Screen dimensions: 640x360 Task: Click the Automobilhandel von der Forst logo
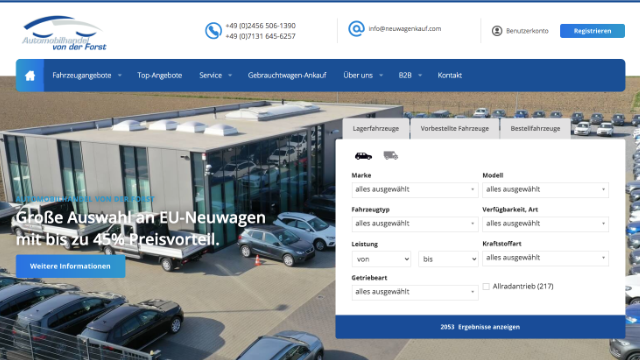coord(64,33)
